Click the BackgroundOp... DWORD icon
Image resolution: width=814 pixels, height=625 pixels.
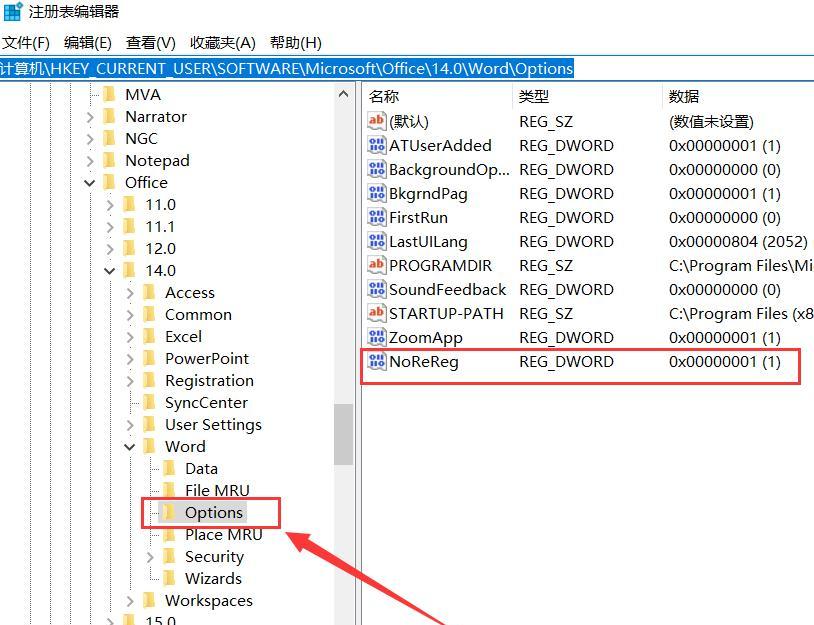coord(376,169)
